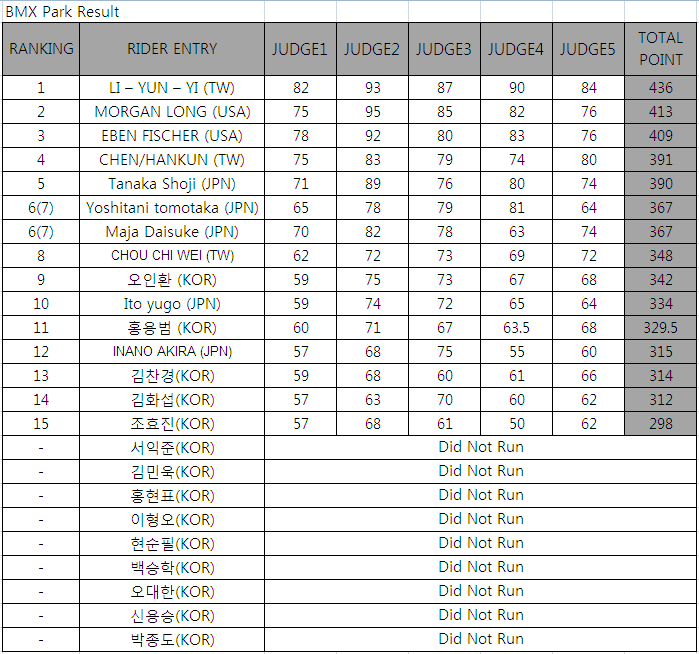This screenshot has height=654, width=699.
Task: Click ranking 8 cell
Action: click(x=41, y=256)
